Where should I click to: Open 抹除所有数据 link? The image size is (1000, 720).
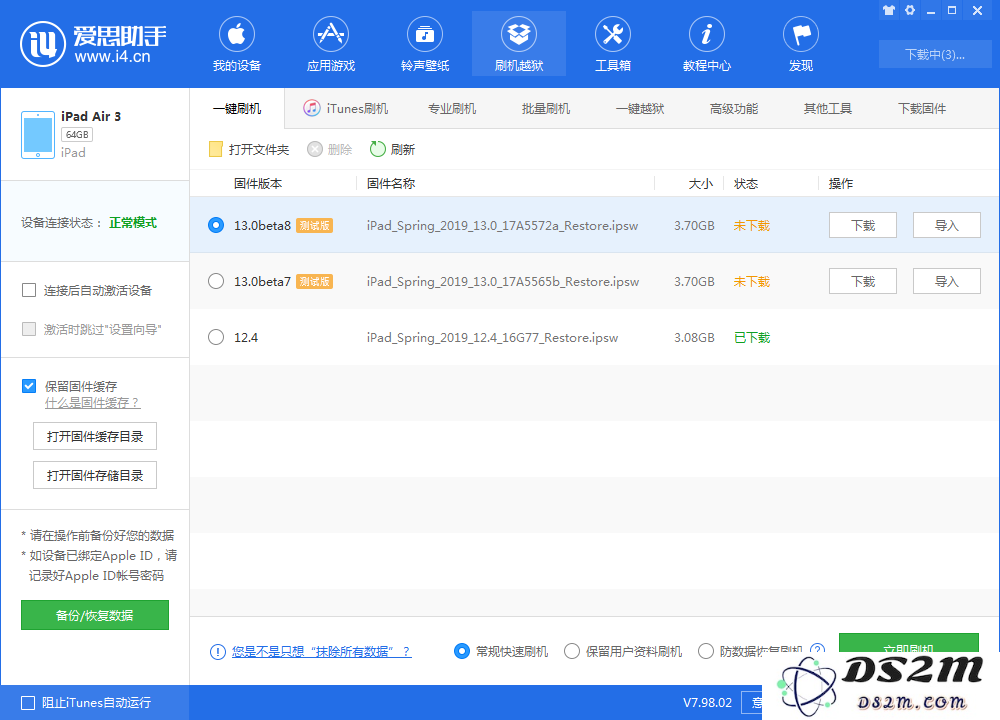pyautogui.click(x=321, y=652)
